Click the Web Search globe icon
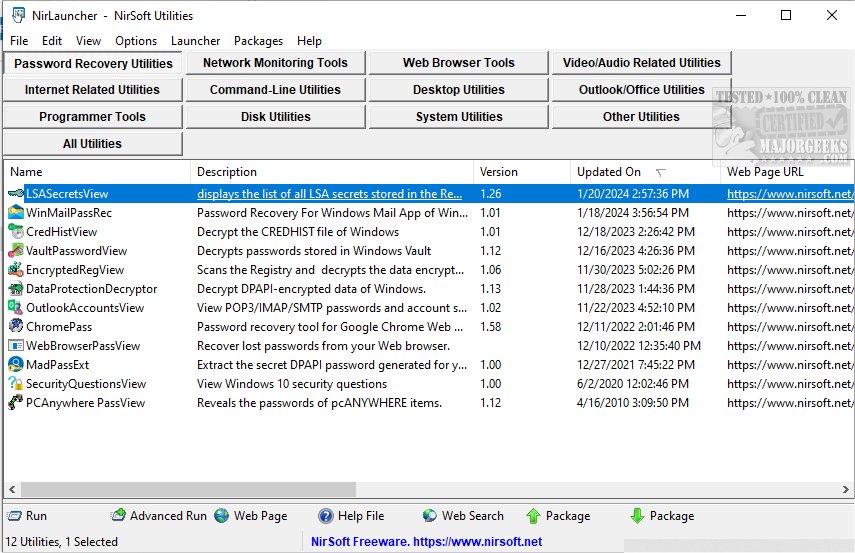Screen dimensions: 855x553 (x=430, y=516)
